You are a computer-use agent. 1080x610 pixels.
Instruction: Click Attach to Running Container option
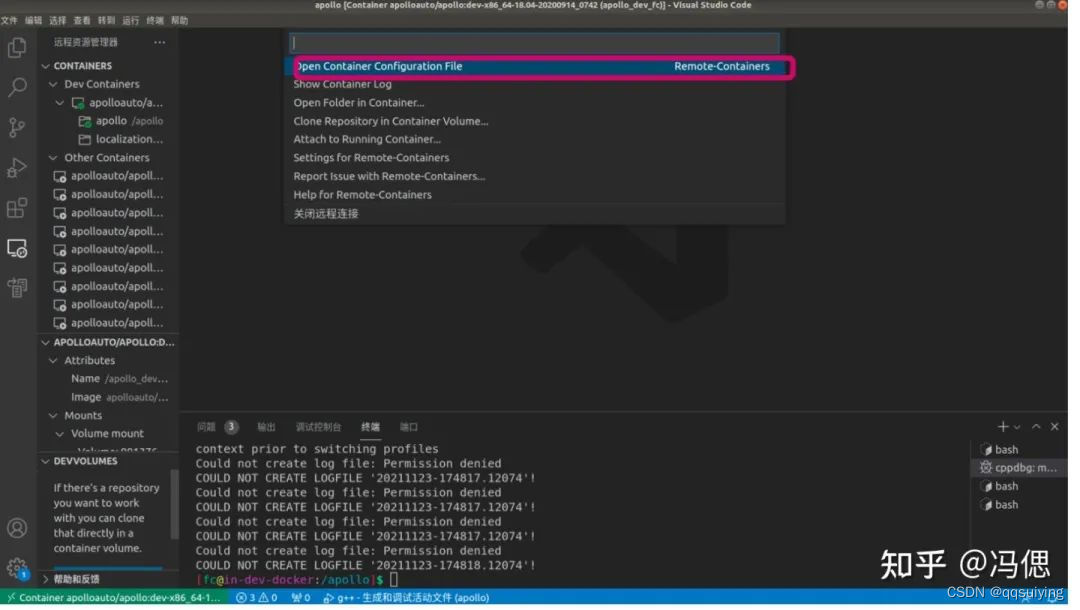(x=365, y=139)
